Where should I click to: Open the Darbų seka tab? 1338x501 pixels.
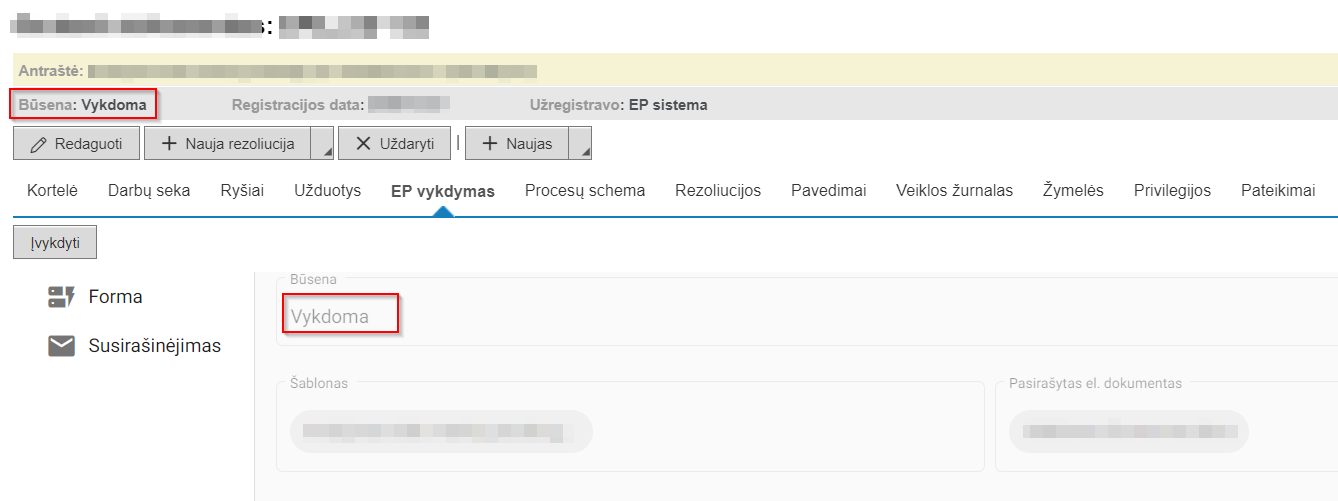click(x=149, y=190)
